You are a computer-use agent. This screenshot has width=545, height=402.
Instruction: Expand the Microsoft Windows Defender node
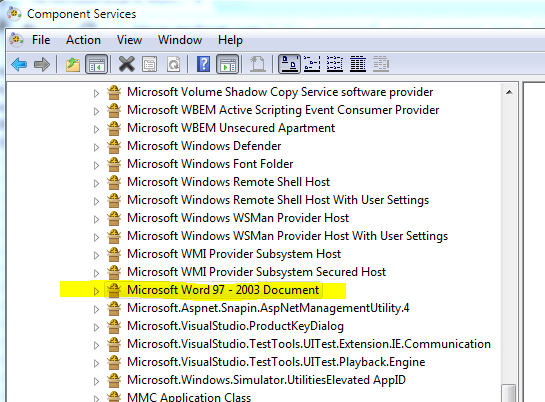96,147
